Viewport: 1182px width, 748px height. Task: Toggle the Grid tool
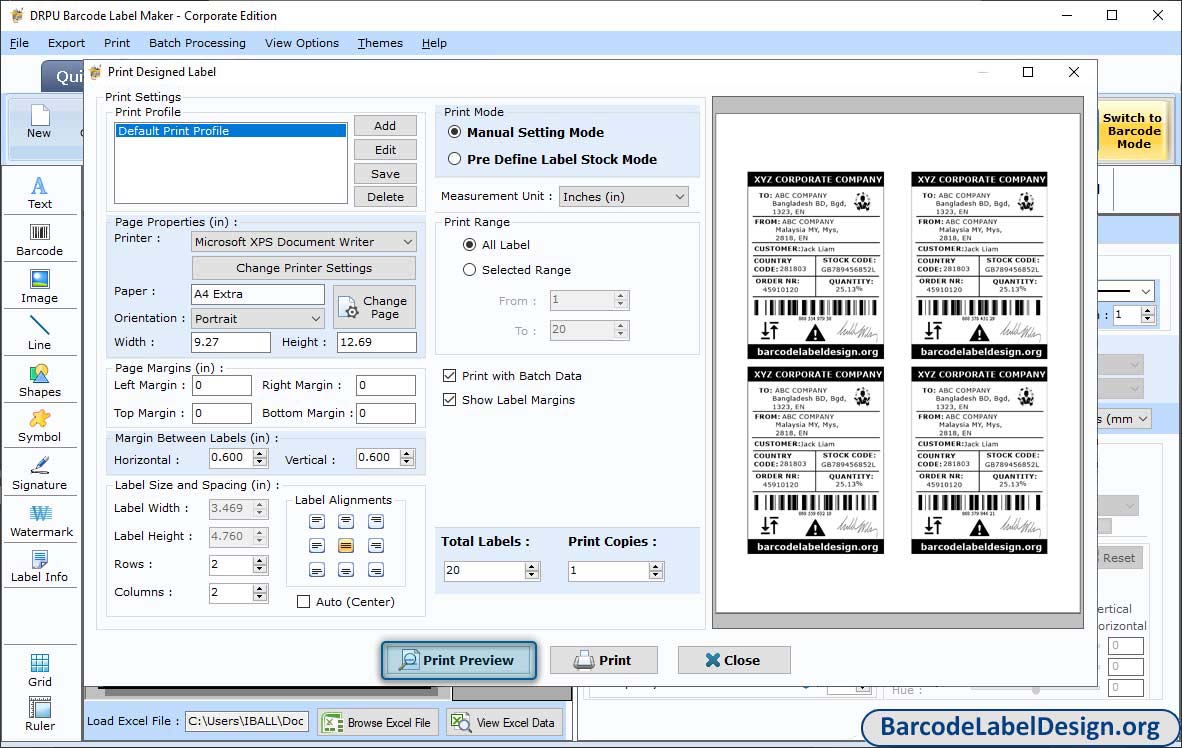pyautogui.click(x=39, y=670)
